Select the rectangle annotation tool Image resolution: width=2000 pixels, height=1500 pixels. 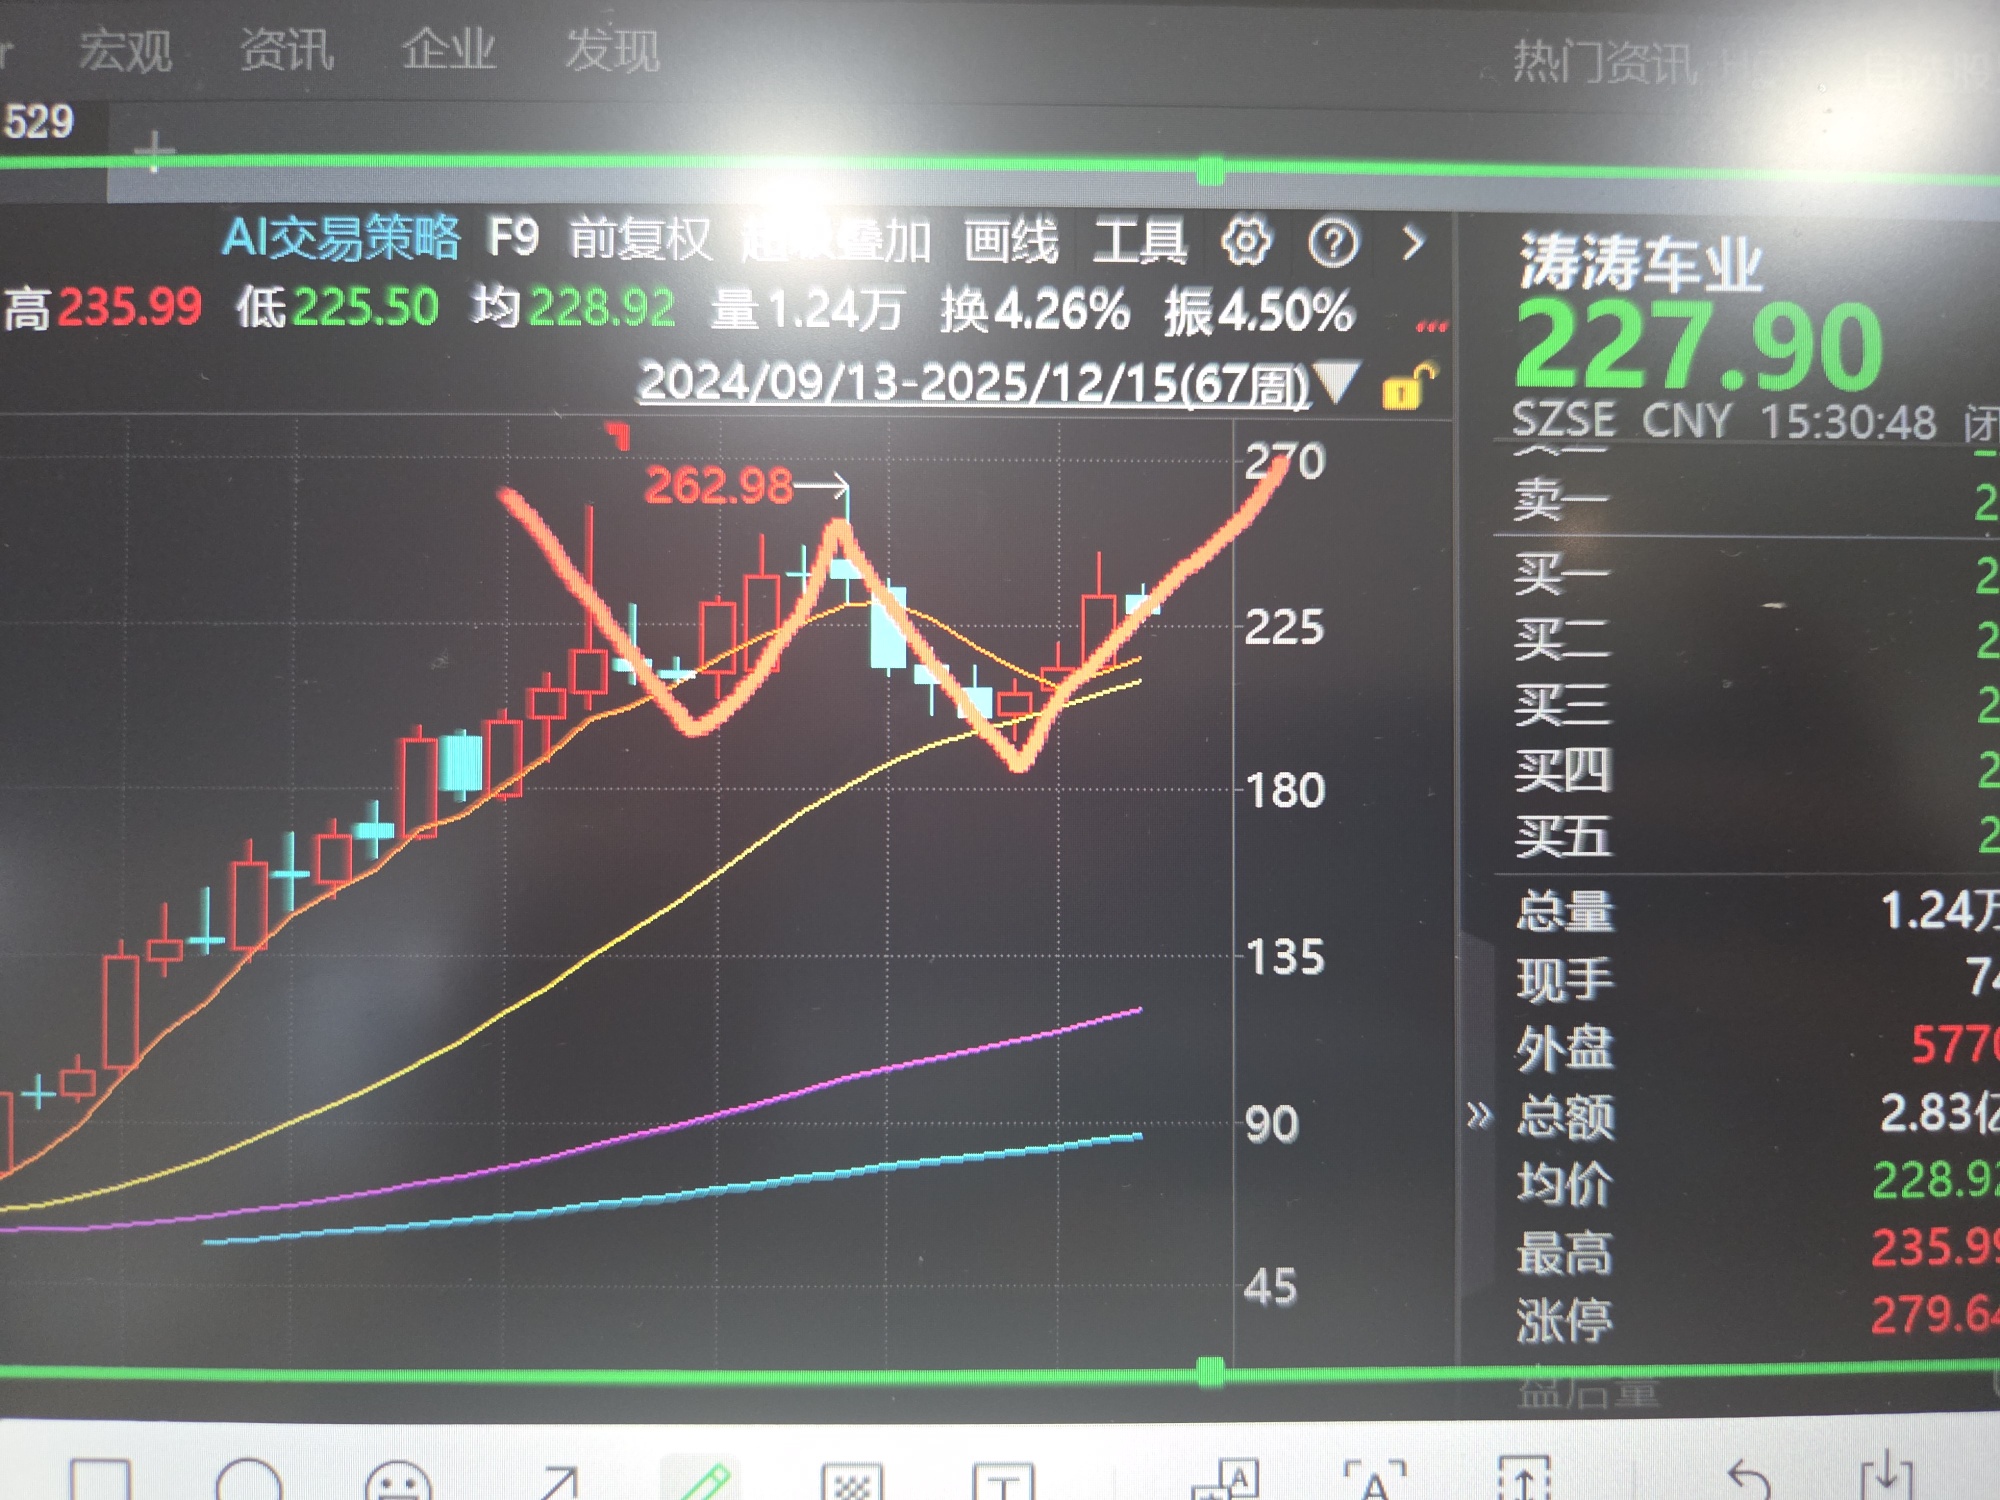point(100,1480)
